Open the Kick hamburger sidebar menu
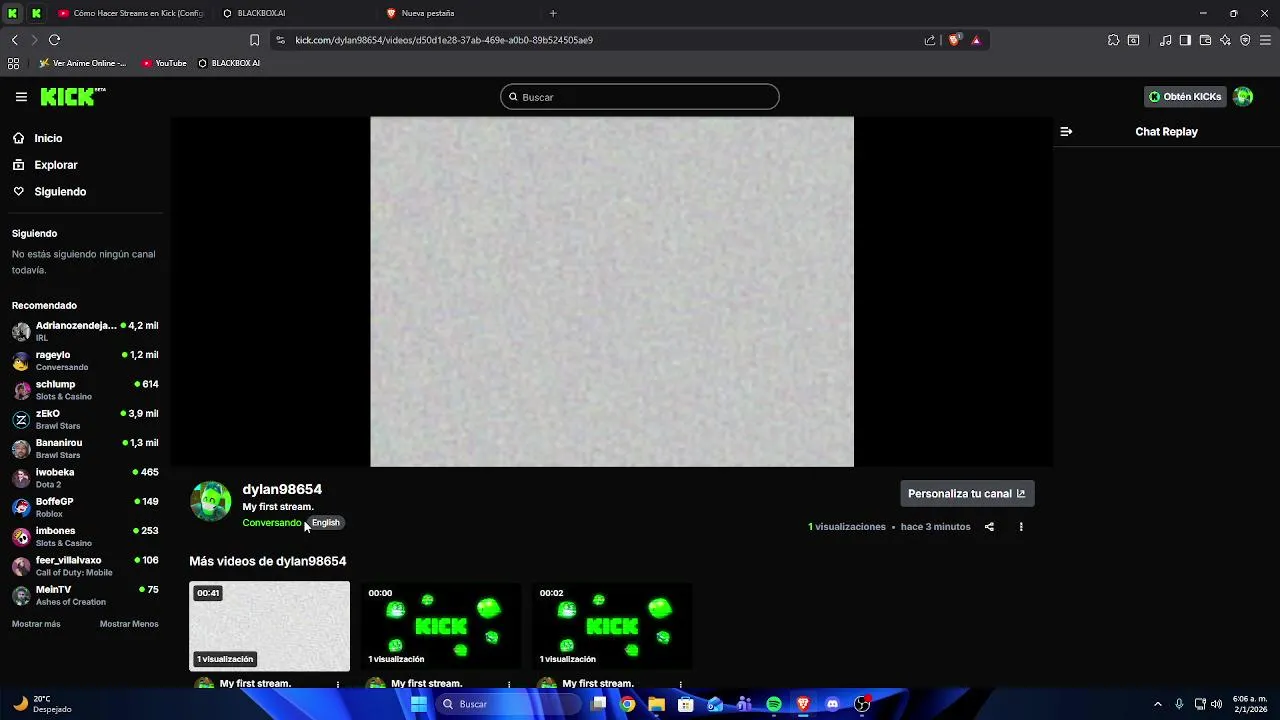The width and height of the screenshot is (1280, 720). pos(21,97)
